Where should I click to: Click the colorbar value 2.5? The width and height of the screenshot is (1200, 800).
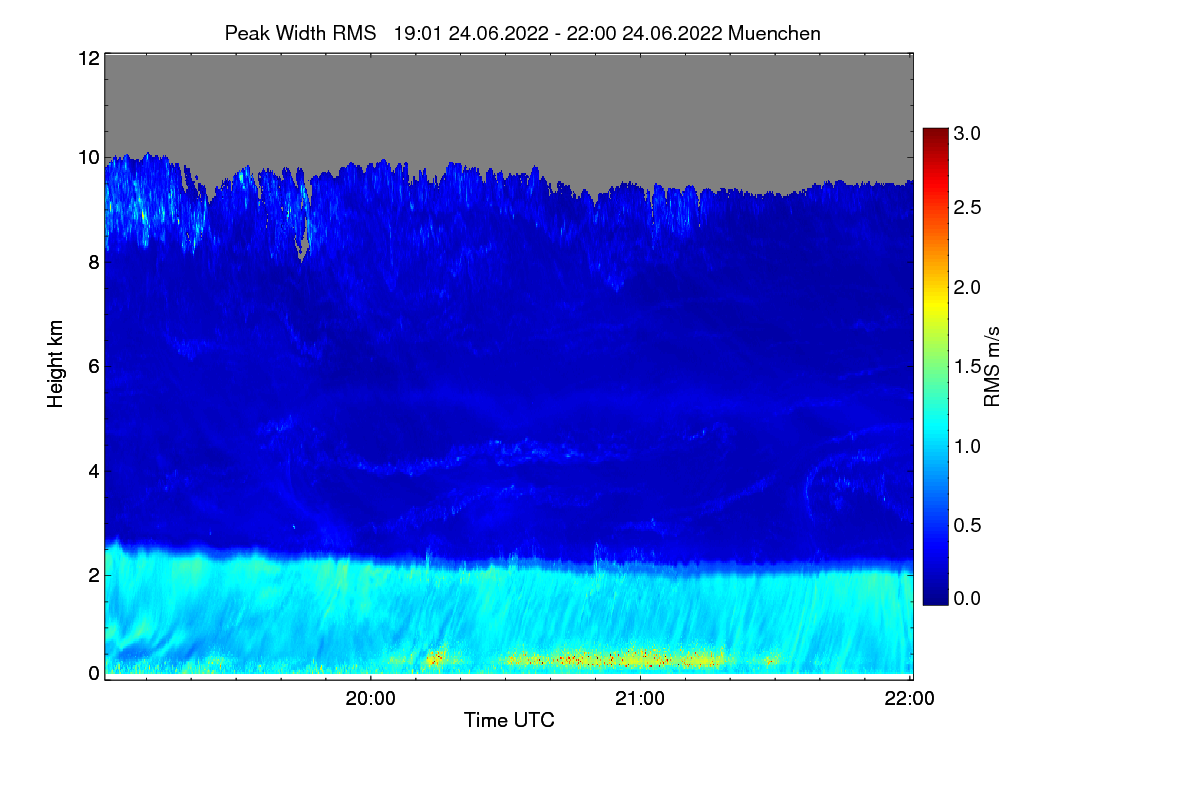coord(966,207)
